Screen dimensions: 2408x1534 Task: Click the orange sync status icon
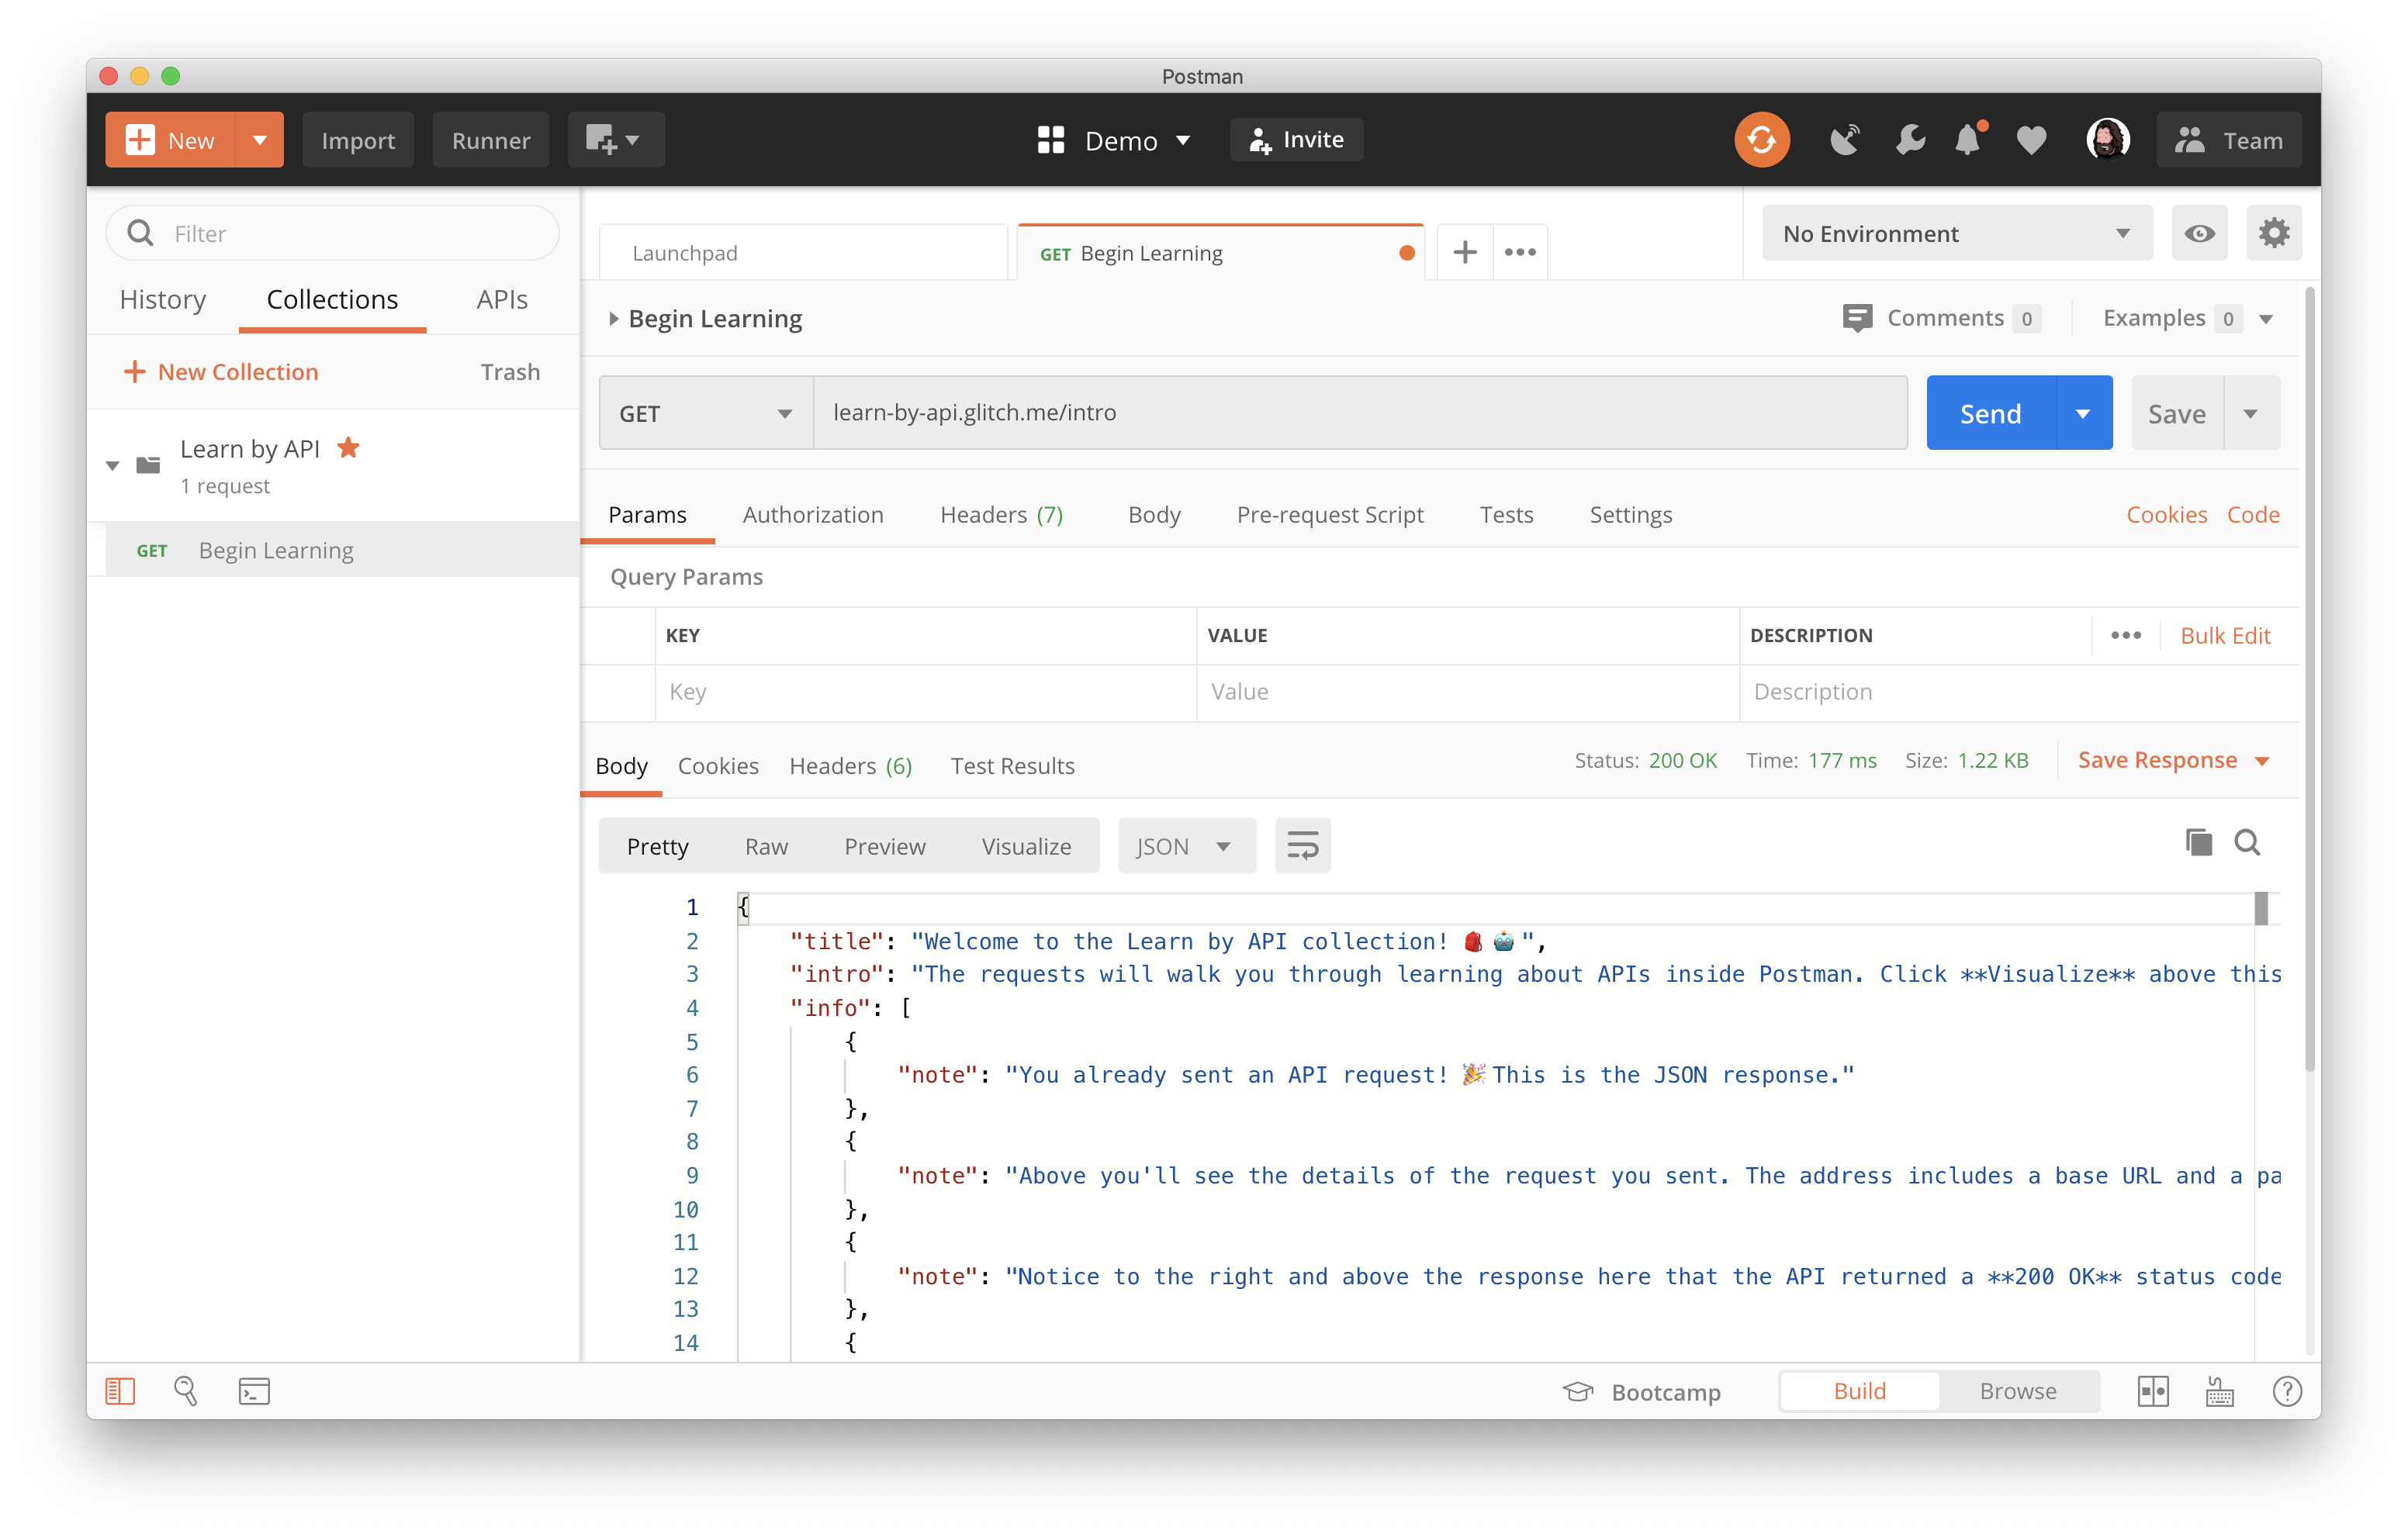(x=1761, y=140)
